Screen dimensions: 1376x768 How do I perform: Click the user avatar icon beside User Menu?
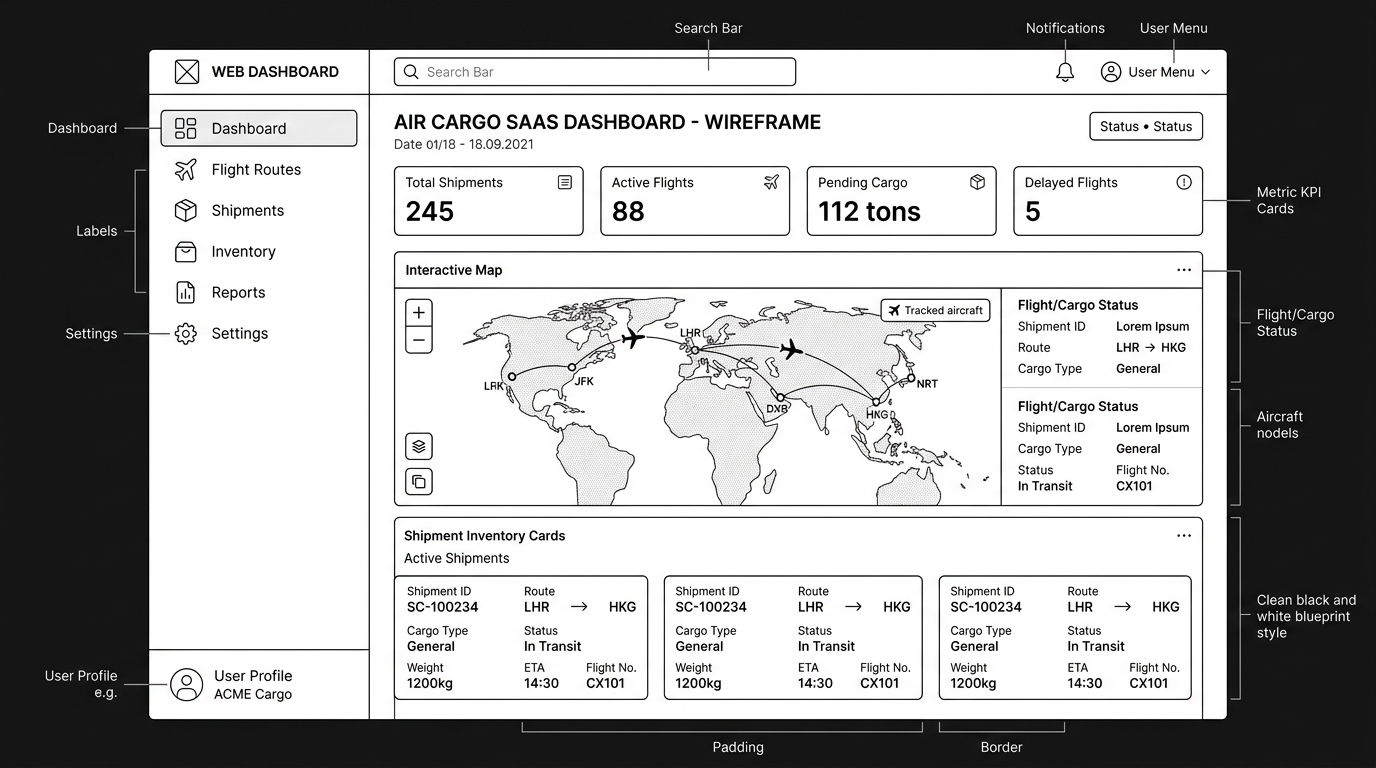[x=1111, y=72]
